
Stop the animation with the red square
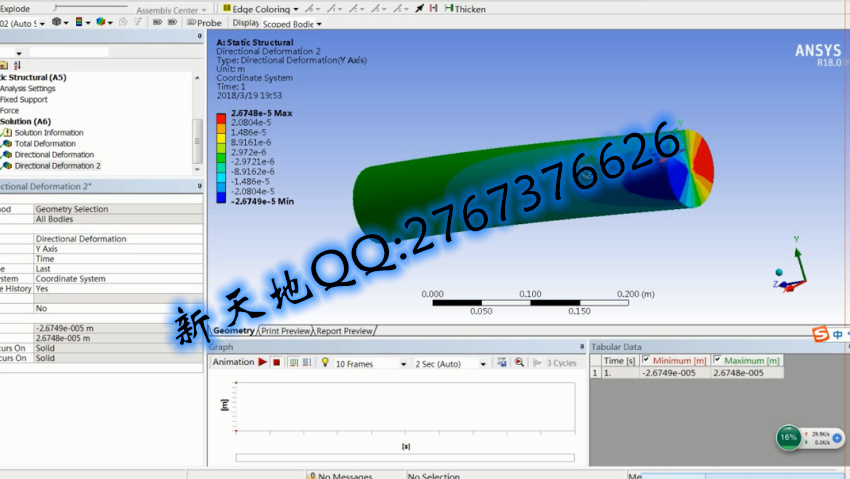pos(276,363)
